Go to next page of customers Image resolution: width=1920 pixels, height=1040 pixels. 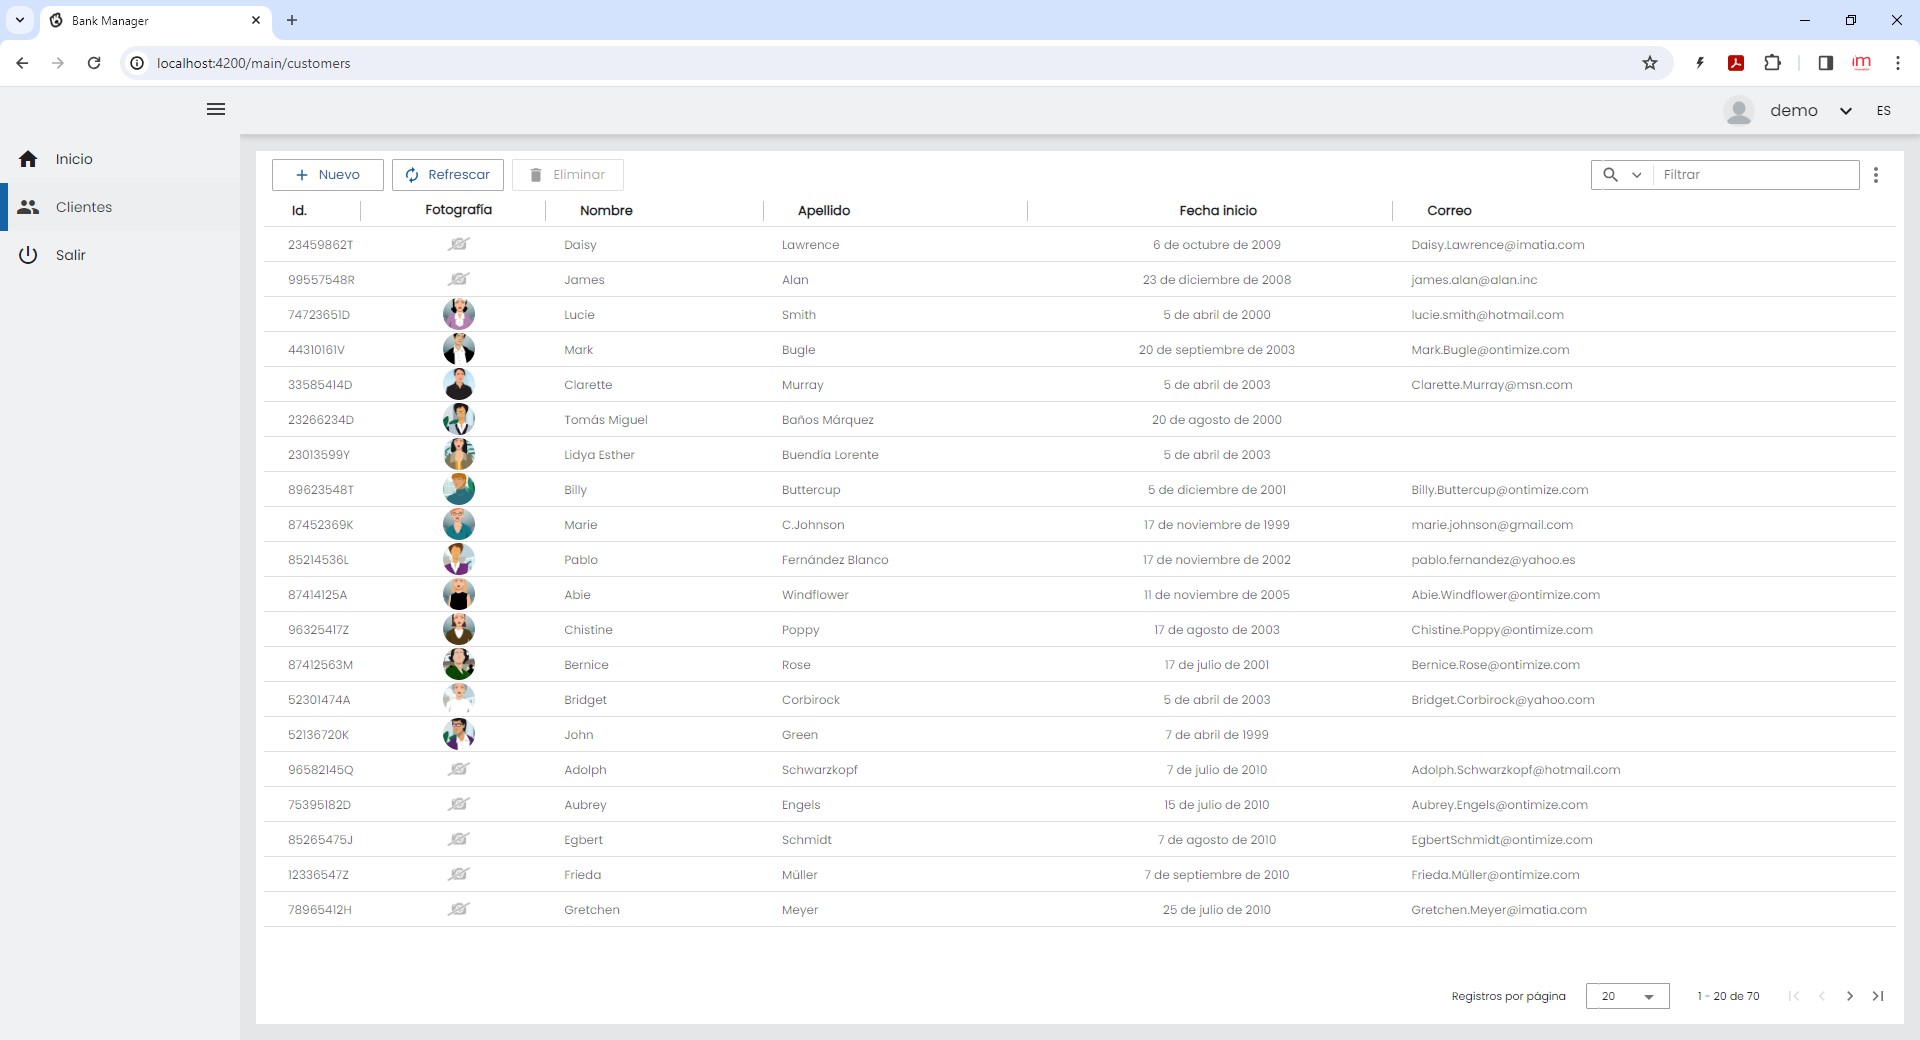coord(1850,996)
